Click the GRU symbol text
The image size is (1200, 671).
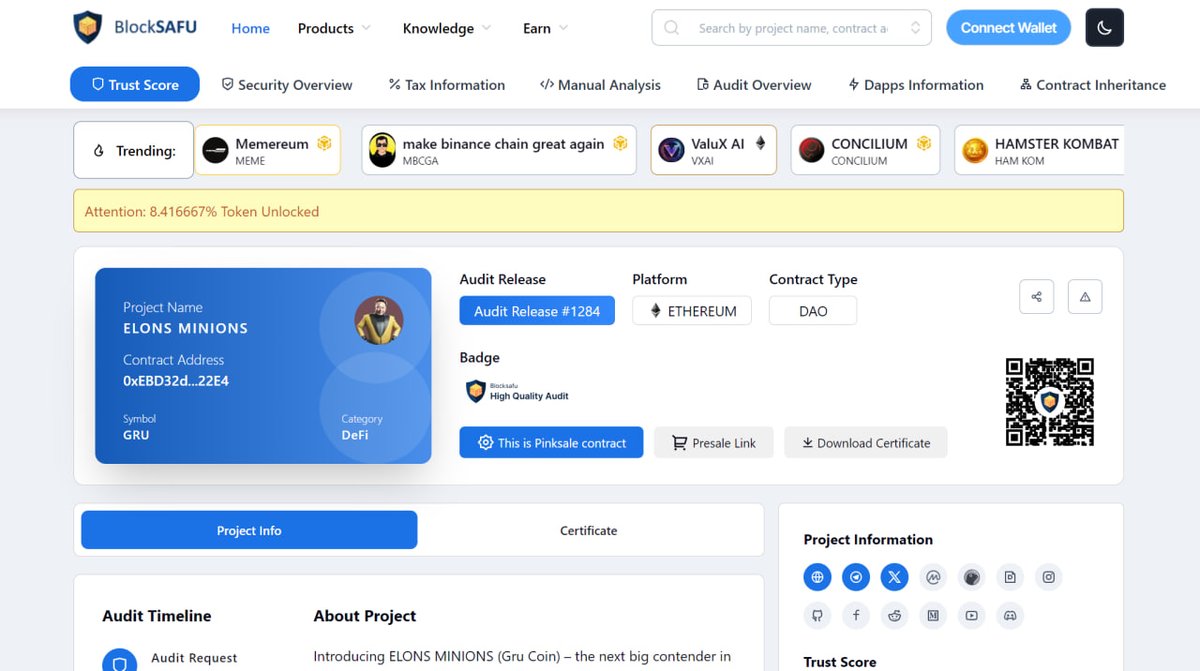(136, 435)
